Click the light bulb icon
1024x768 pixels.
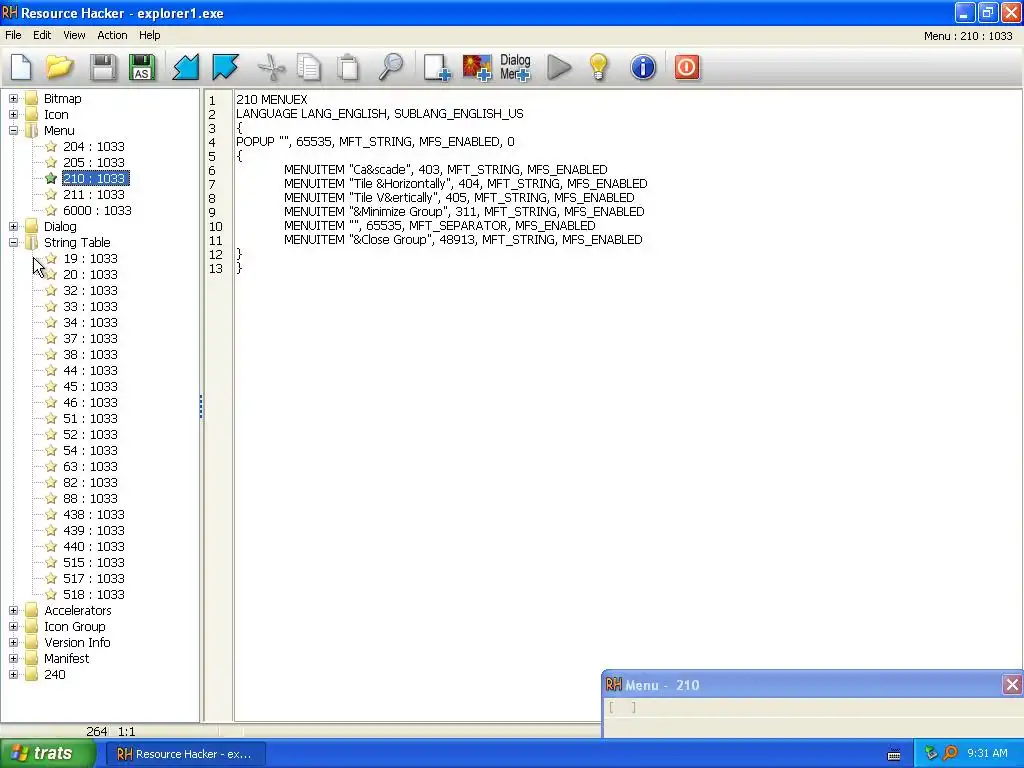pos(599,67)
